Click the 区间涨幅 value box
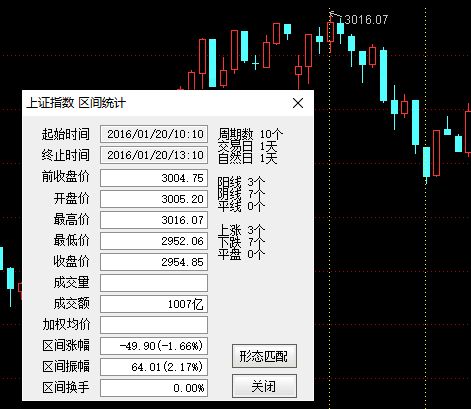The width and height of the screenshot is (471, 409). 154,346
